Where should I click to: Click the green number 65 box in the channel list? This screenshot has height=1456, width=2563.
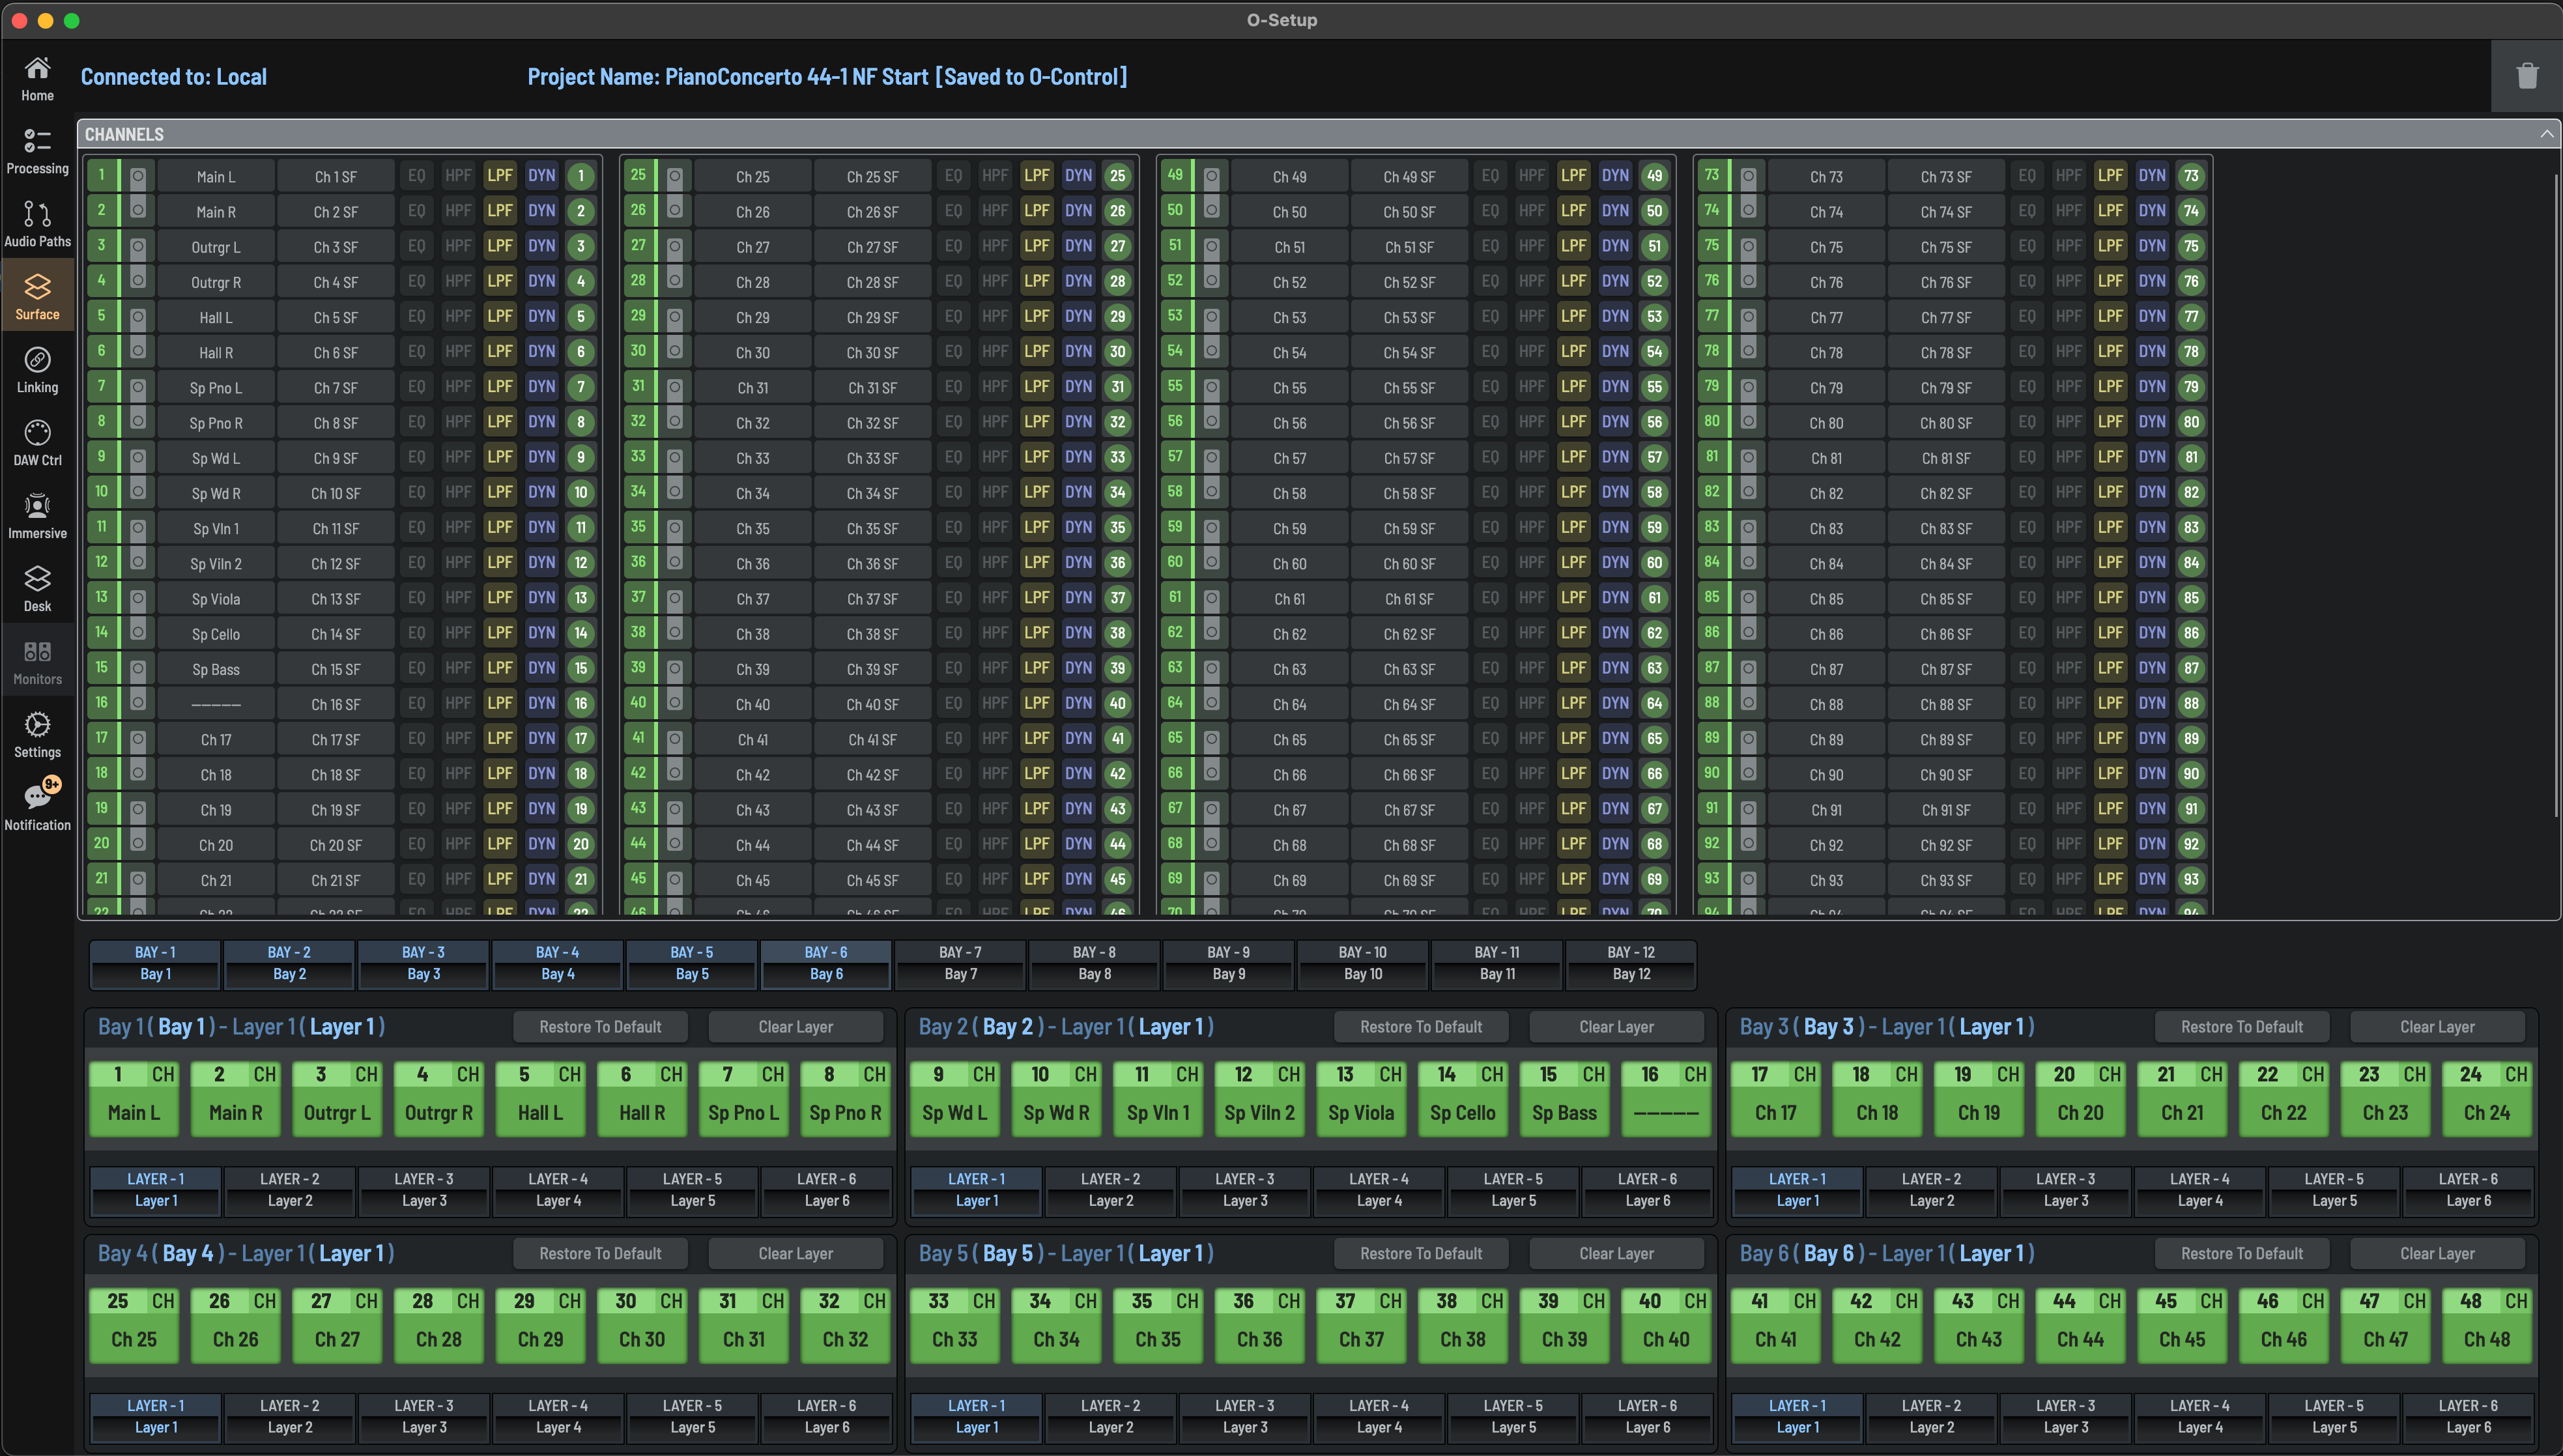pyautogui.click(x=1175, y=738)
